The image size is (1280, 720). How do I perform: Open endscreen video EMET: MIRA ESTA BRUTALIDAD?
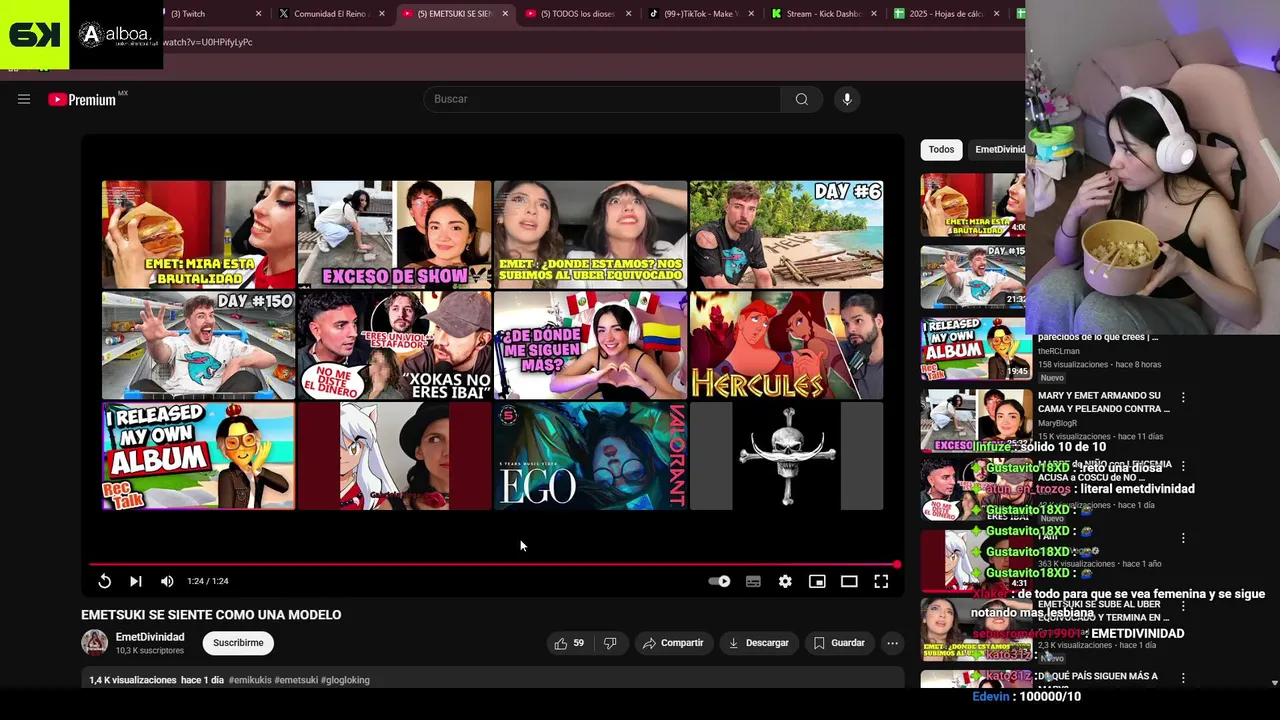[198, 234]
